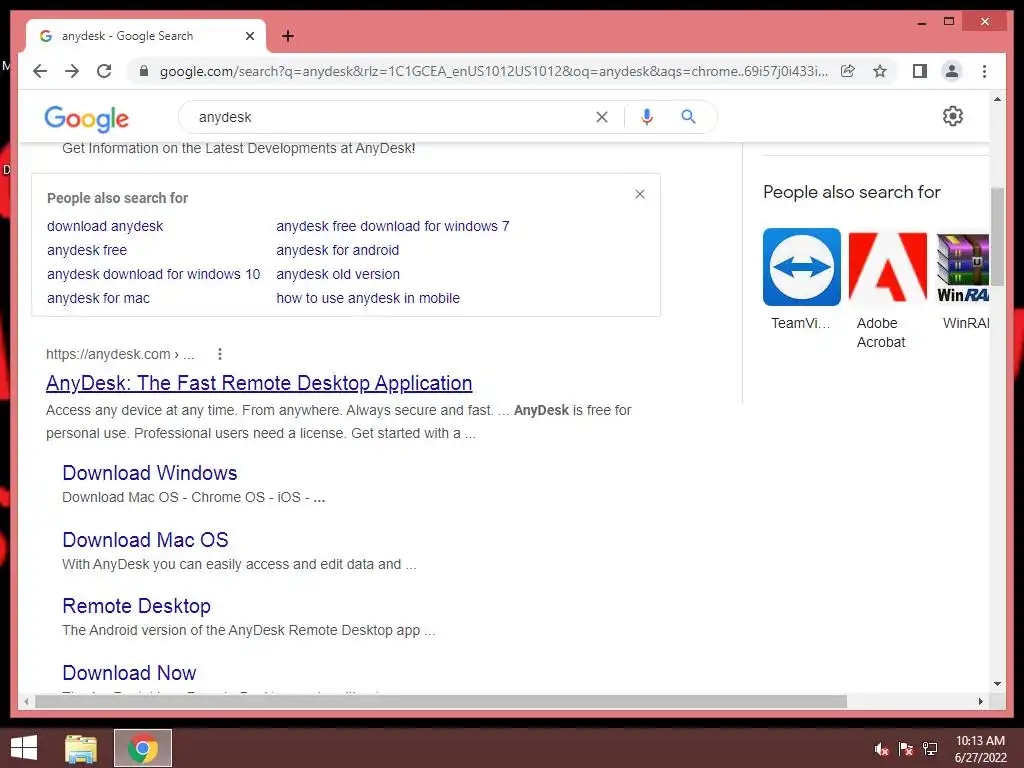Open the Download Windows sitelink

click(x=150, y=473)
